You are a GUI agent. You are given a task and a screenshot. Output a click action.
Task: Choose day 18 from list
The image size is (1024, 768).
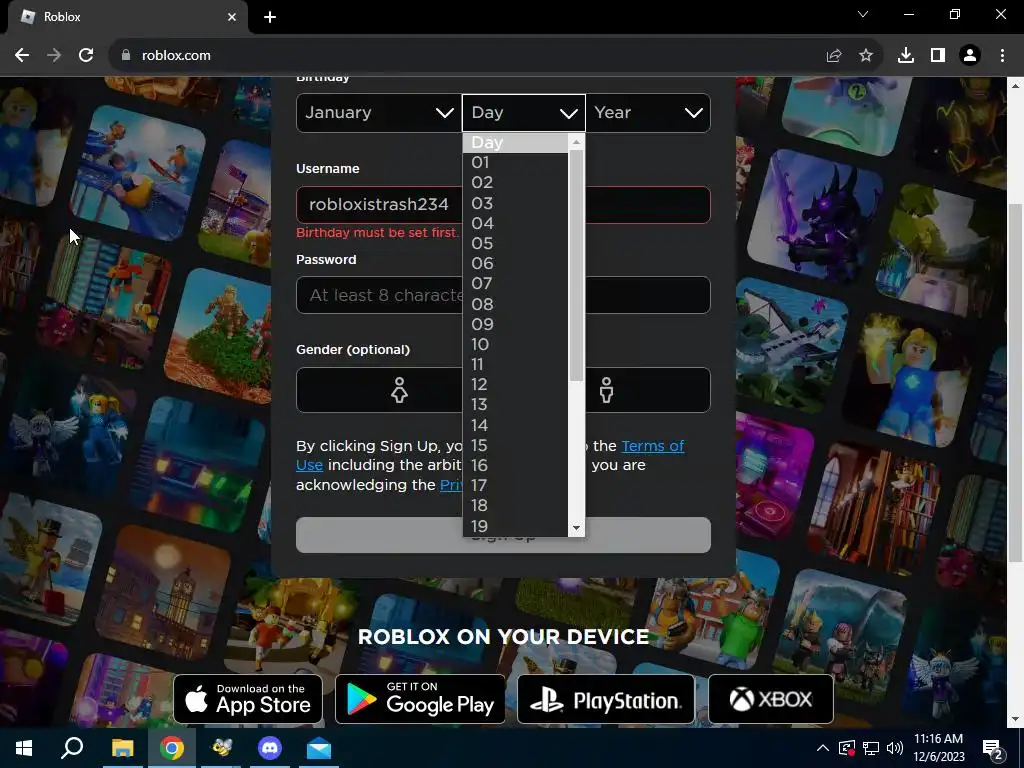pyautogui.click(x=515, y=505)
